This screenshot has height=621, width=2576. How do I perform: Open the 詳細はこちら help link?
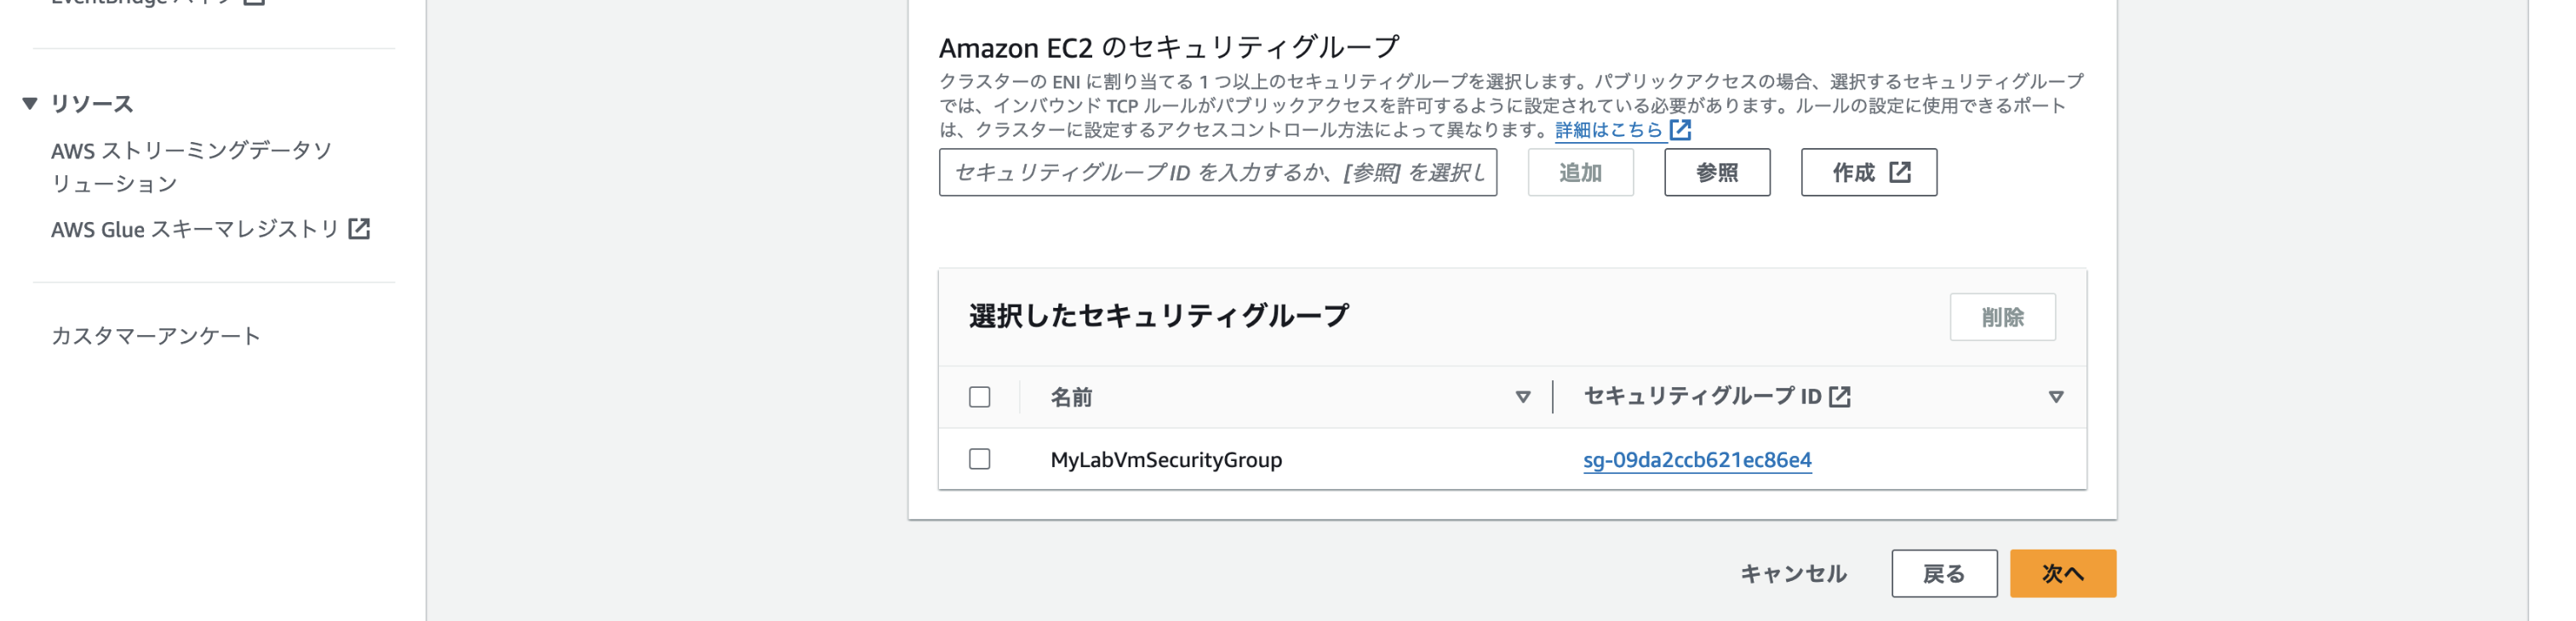tap(1608, 130)
